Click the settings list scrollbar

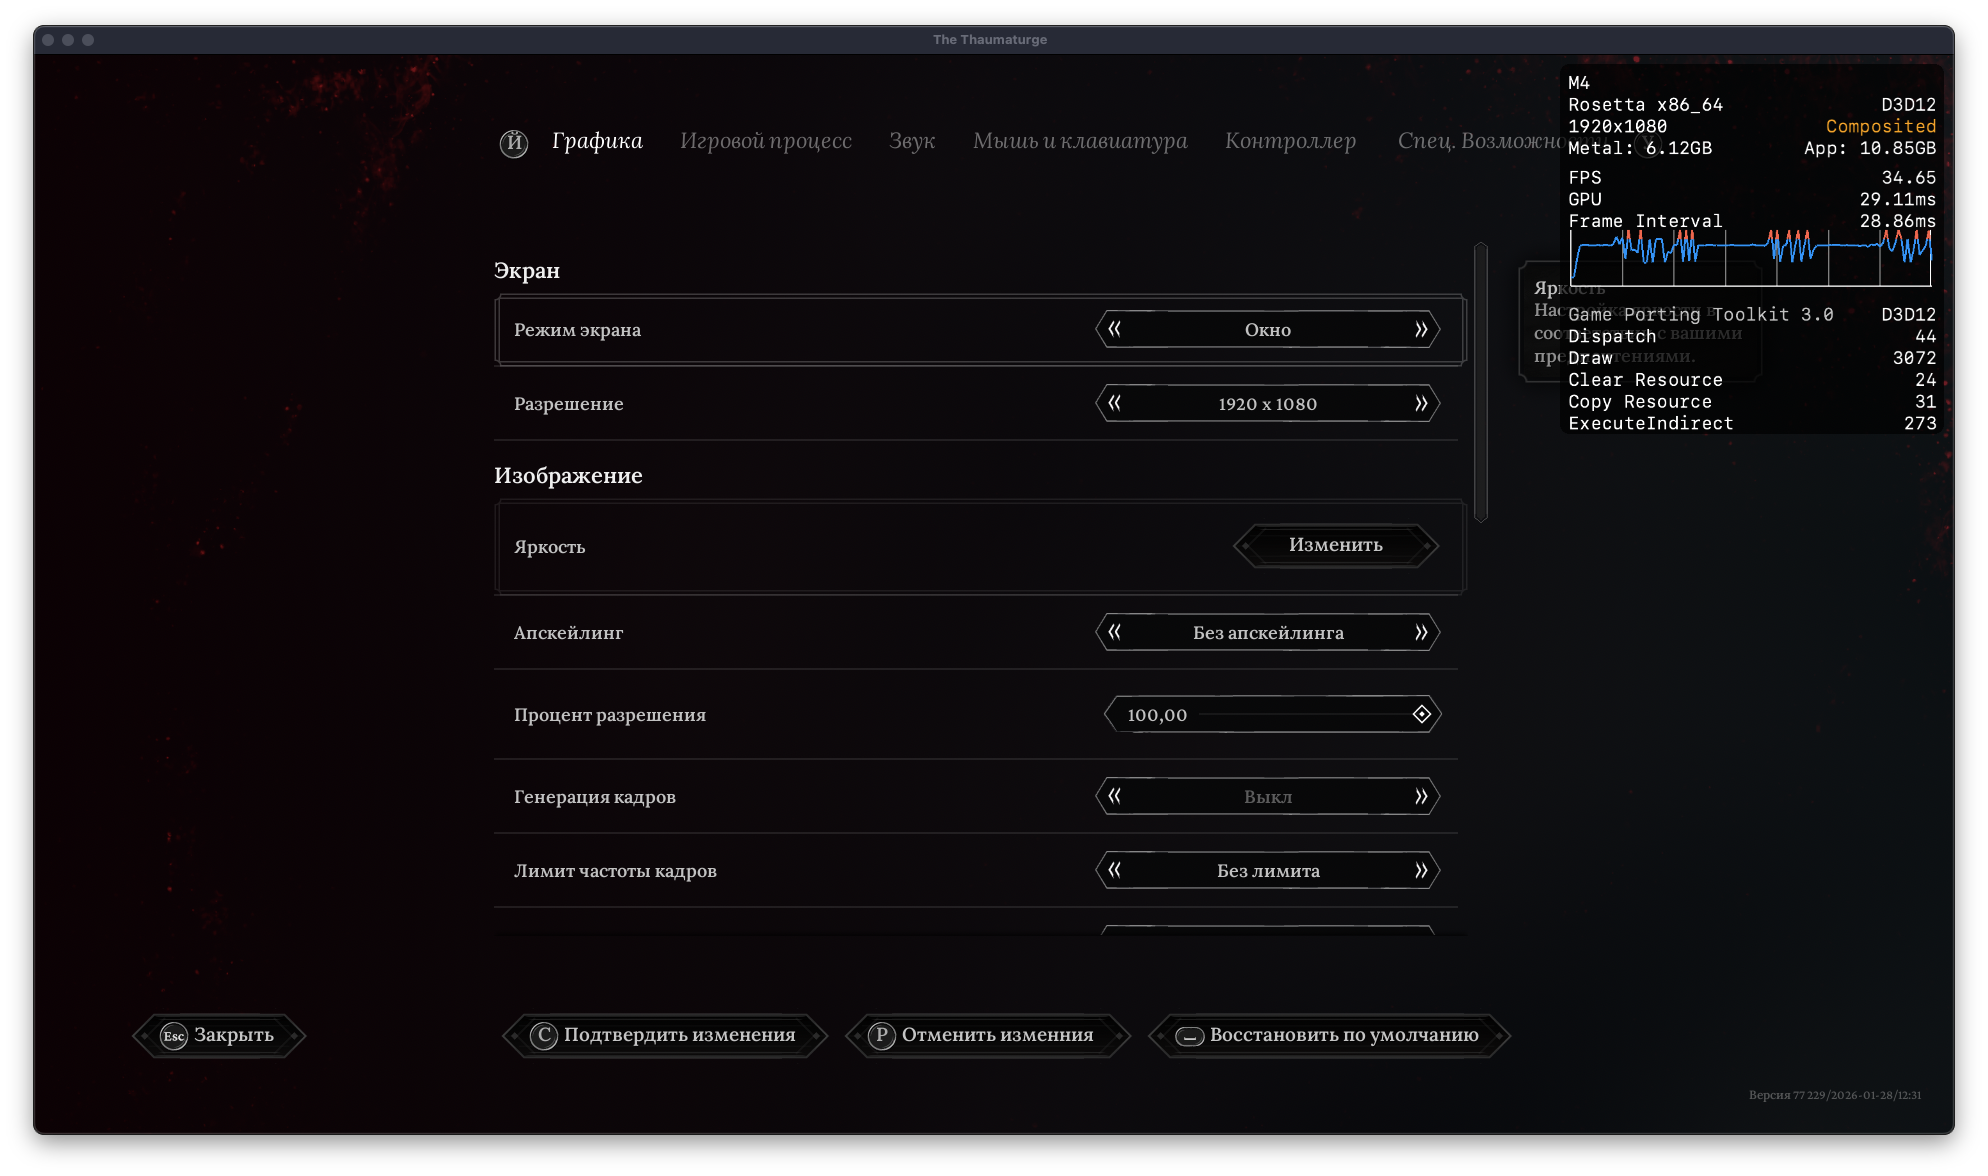(x=1481, y=382)
